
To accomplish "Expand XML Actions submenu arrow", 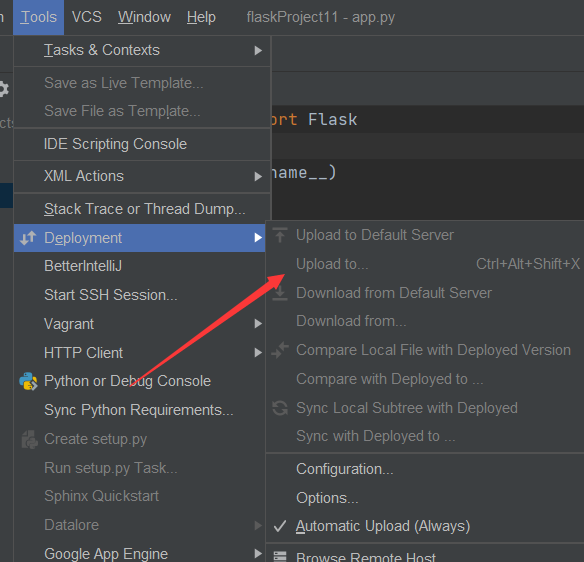I will coord(258,176).
